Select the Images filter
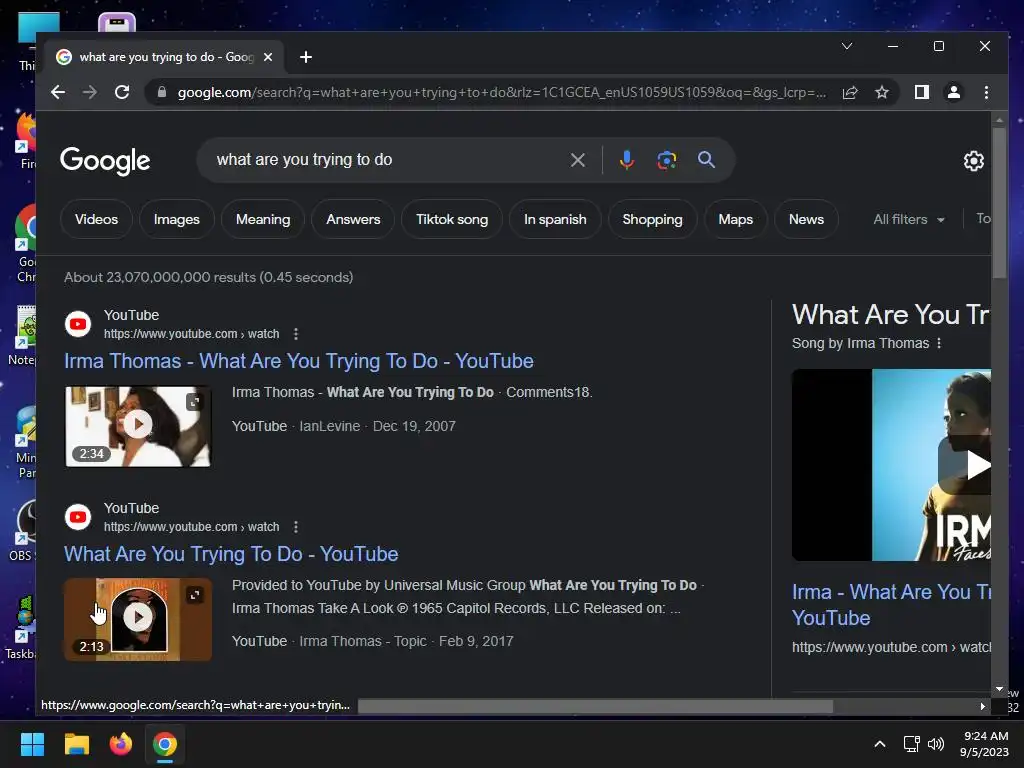Viewport: 1024px width, 768px height. pyautogui.click(x=176, y=219)
